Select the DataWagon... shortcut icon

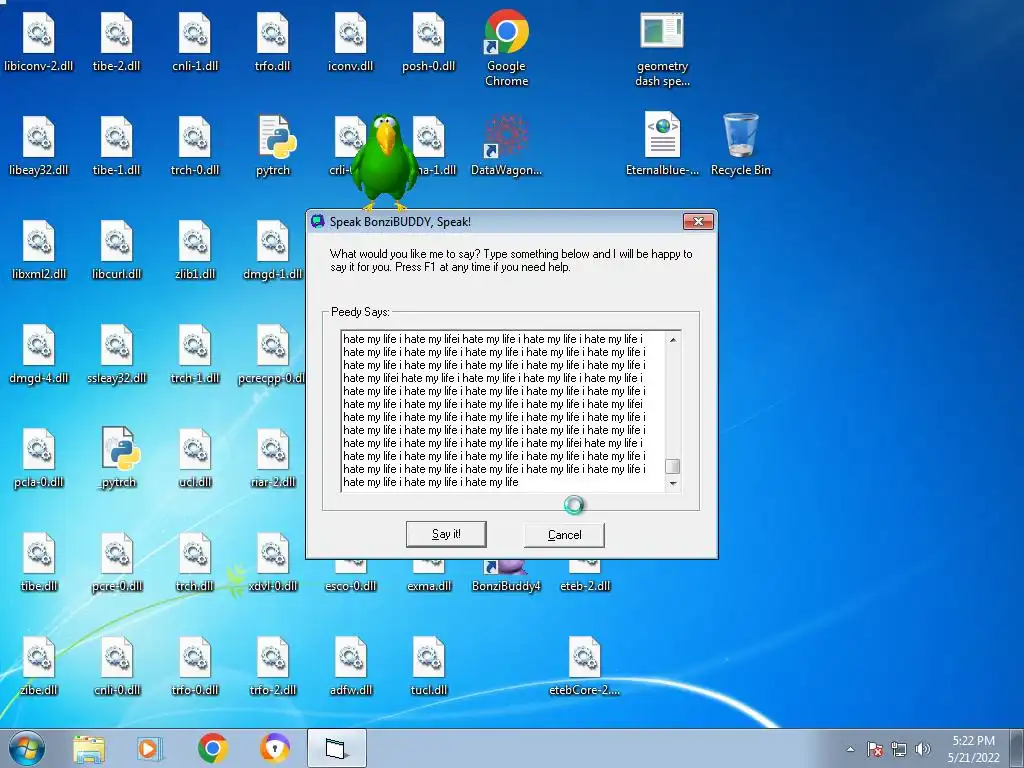click(506, 145)
